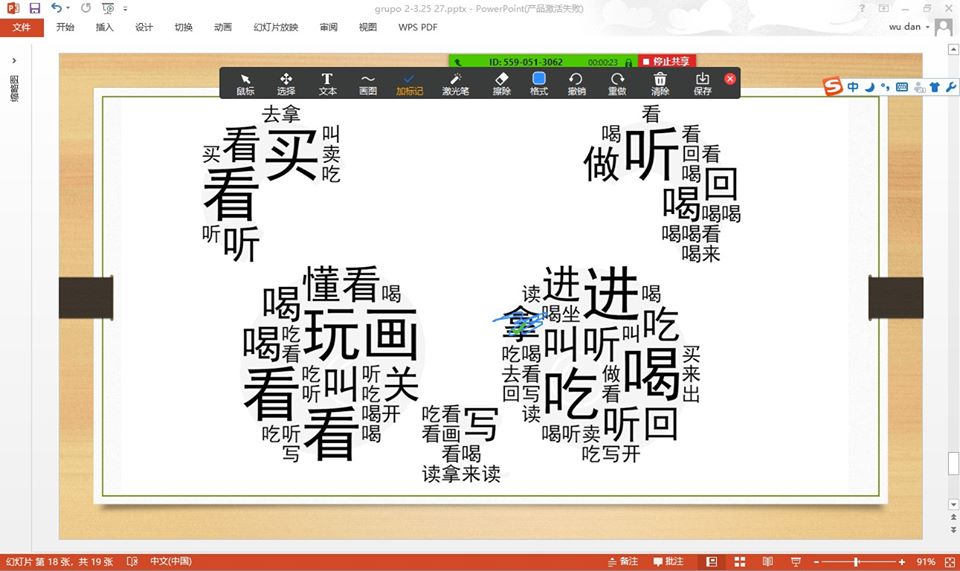The height and width of the screenshot is (571, 960).
Task: Click the Sogou input S logo
Action: pos(833,86)
